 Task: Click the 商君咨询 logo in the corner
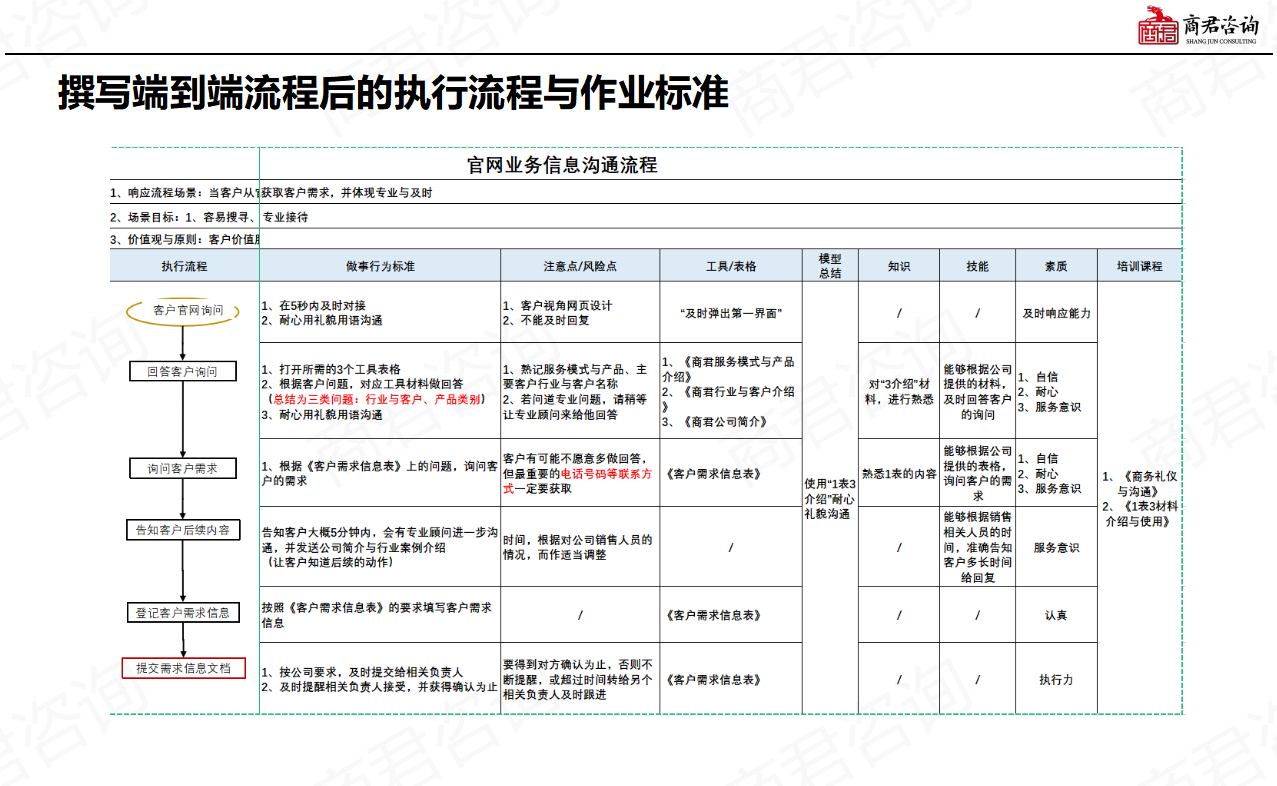pos(1197,25)
